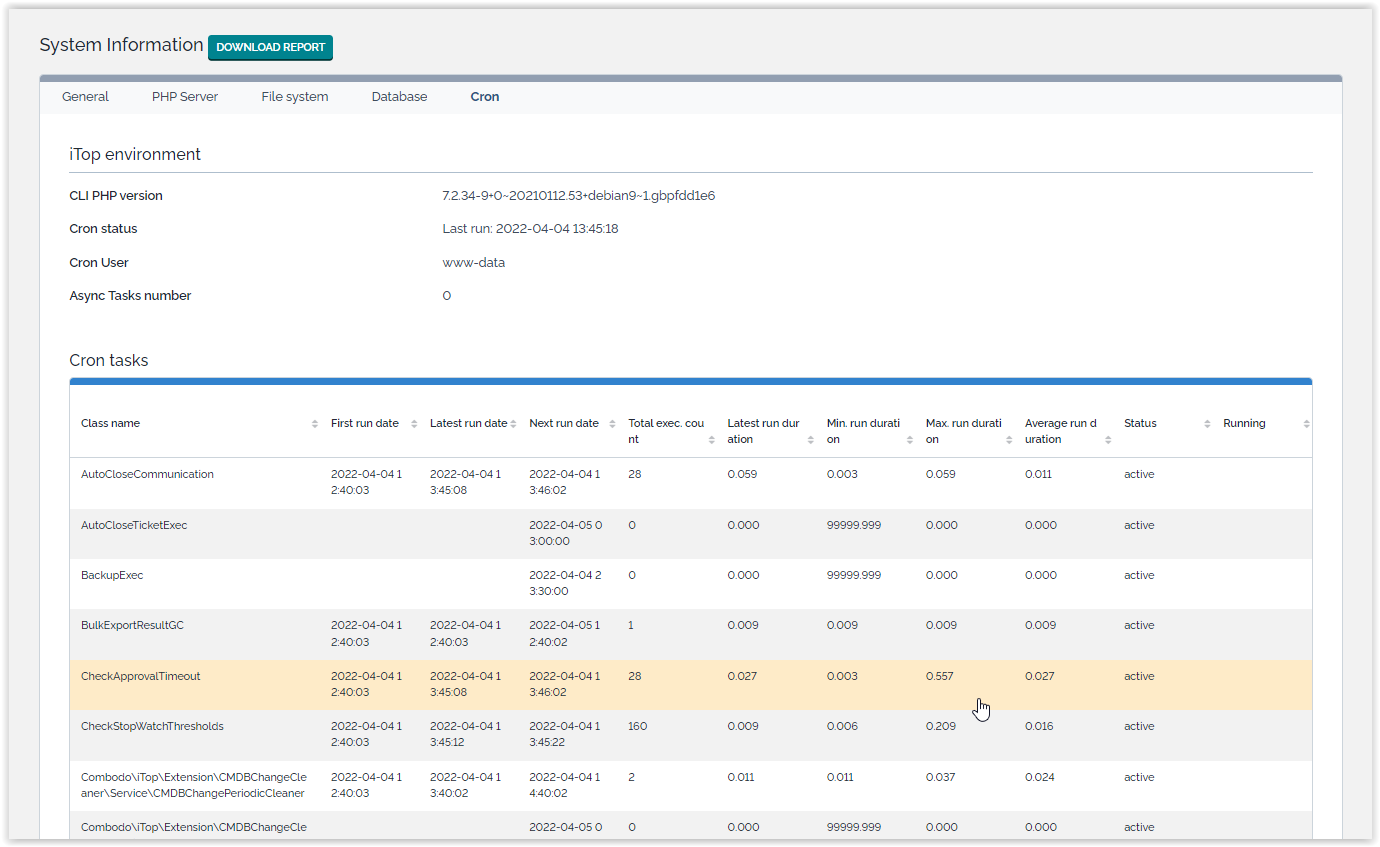Click the CheckStopWatchThresholds class name
The height and width of the screenshot is (847, 1380).
tap(152, 726)
